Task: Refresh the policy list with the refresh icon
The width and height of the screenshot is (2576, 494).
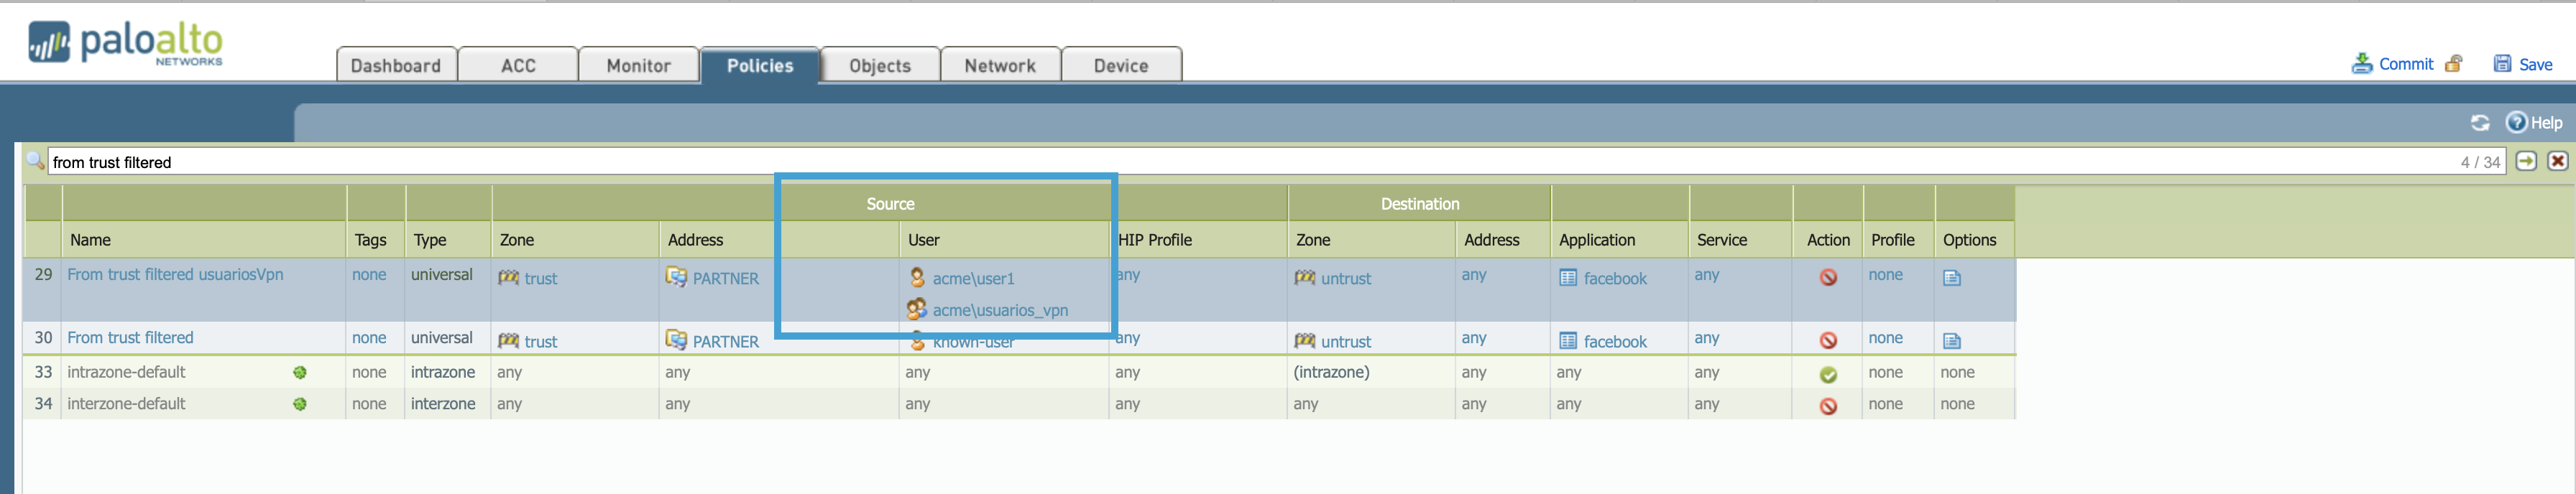Action: coord(2480,123)
